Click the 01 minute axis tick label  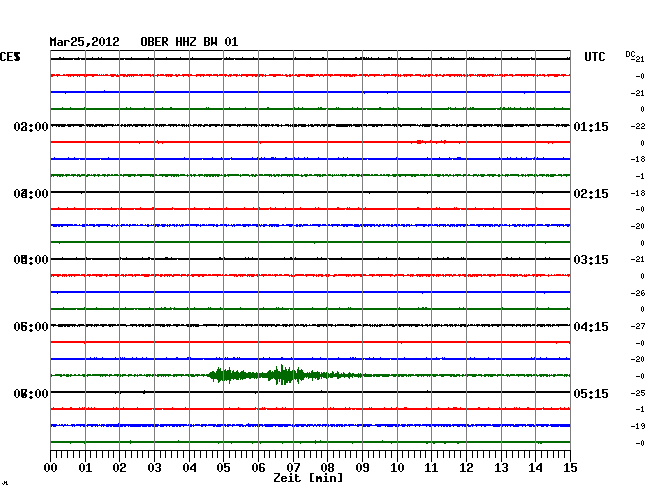(85, 468)
